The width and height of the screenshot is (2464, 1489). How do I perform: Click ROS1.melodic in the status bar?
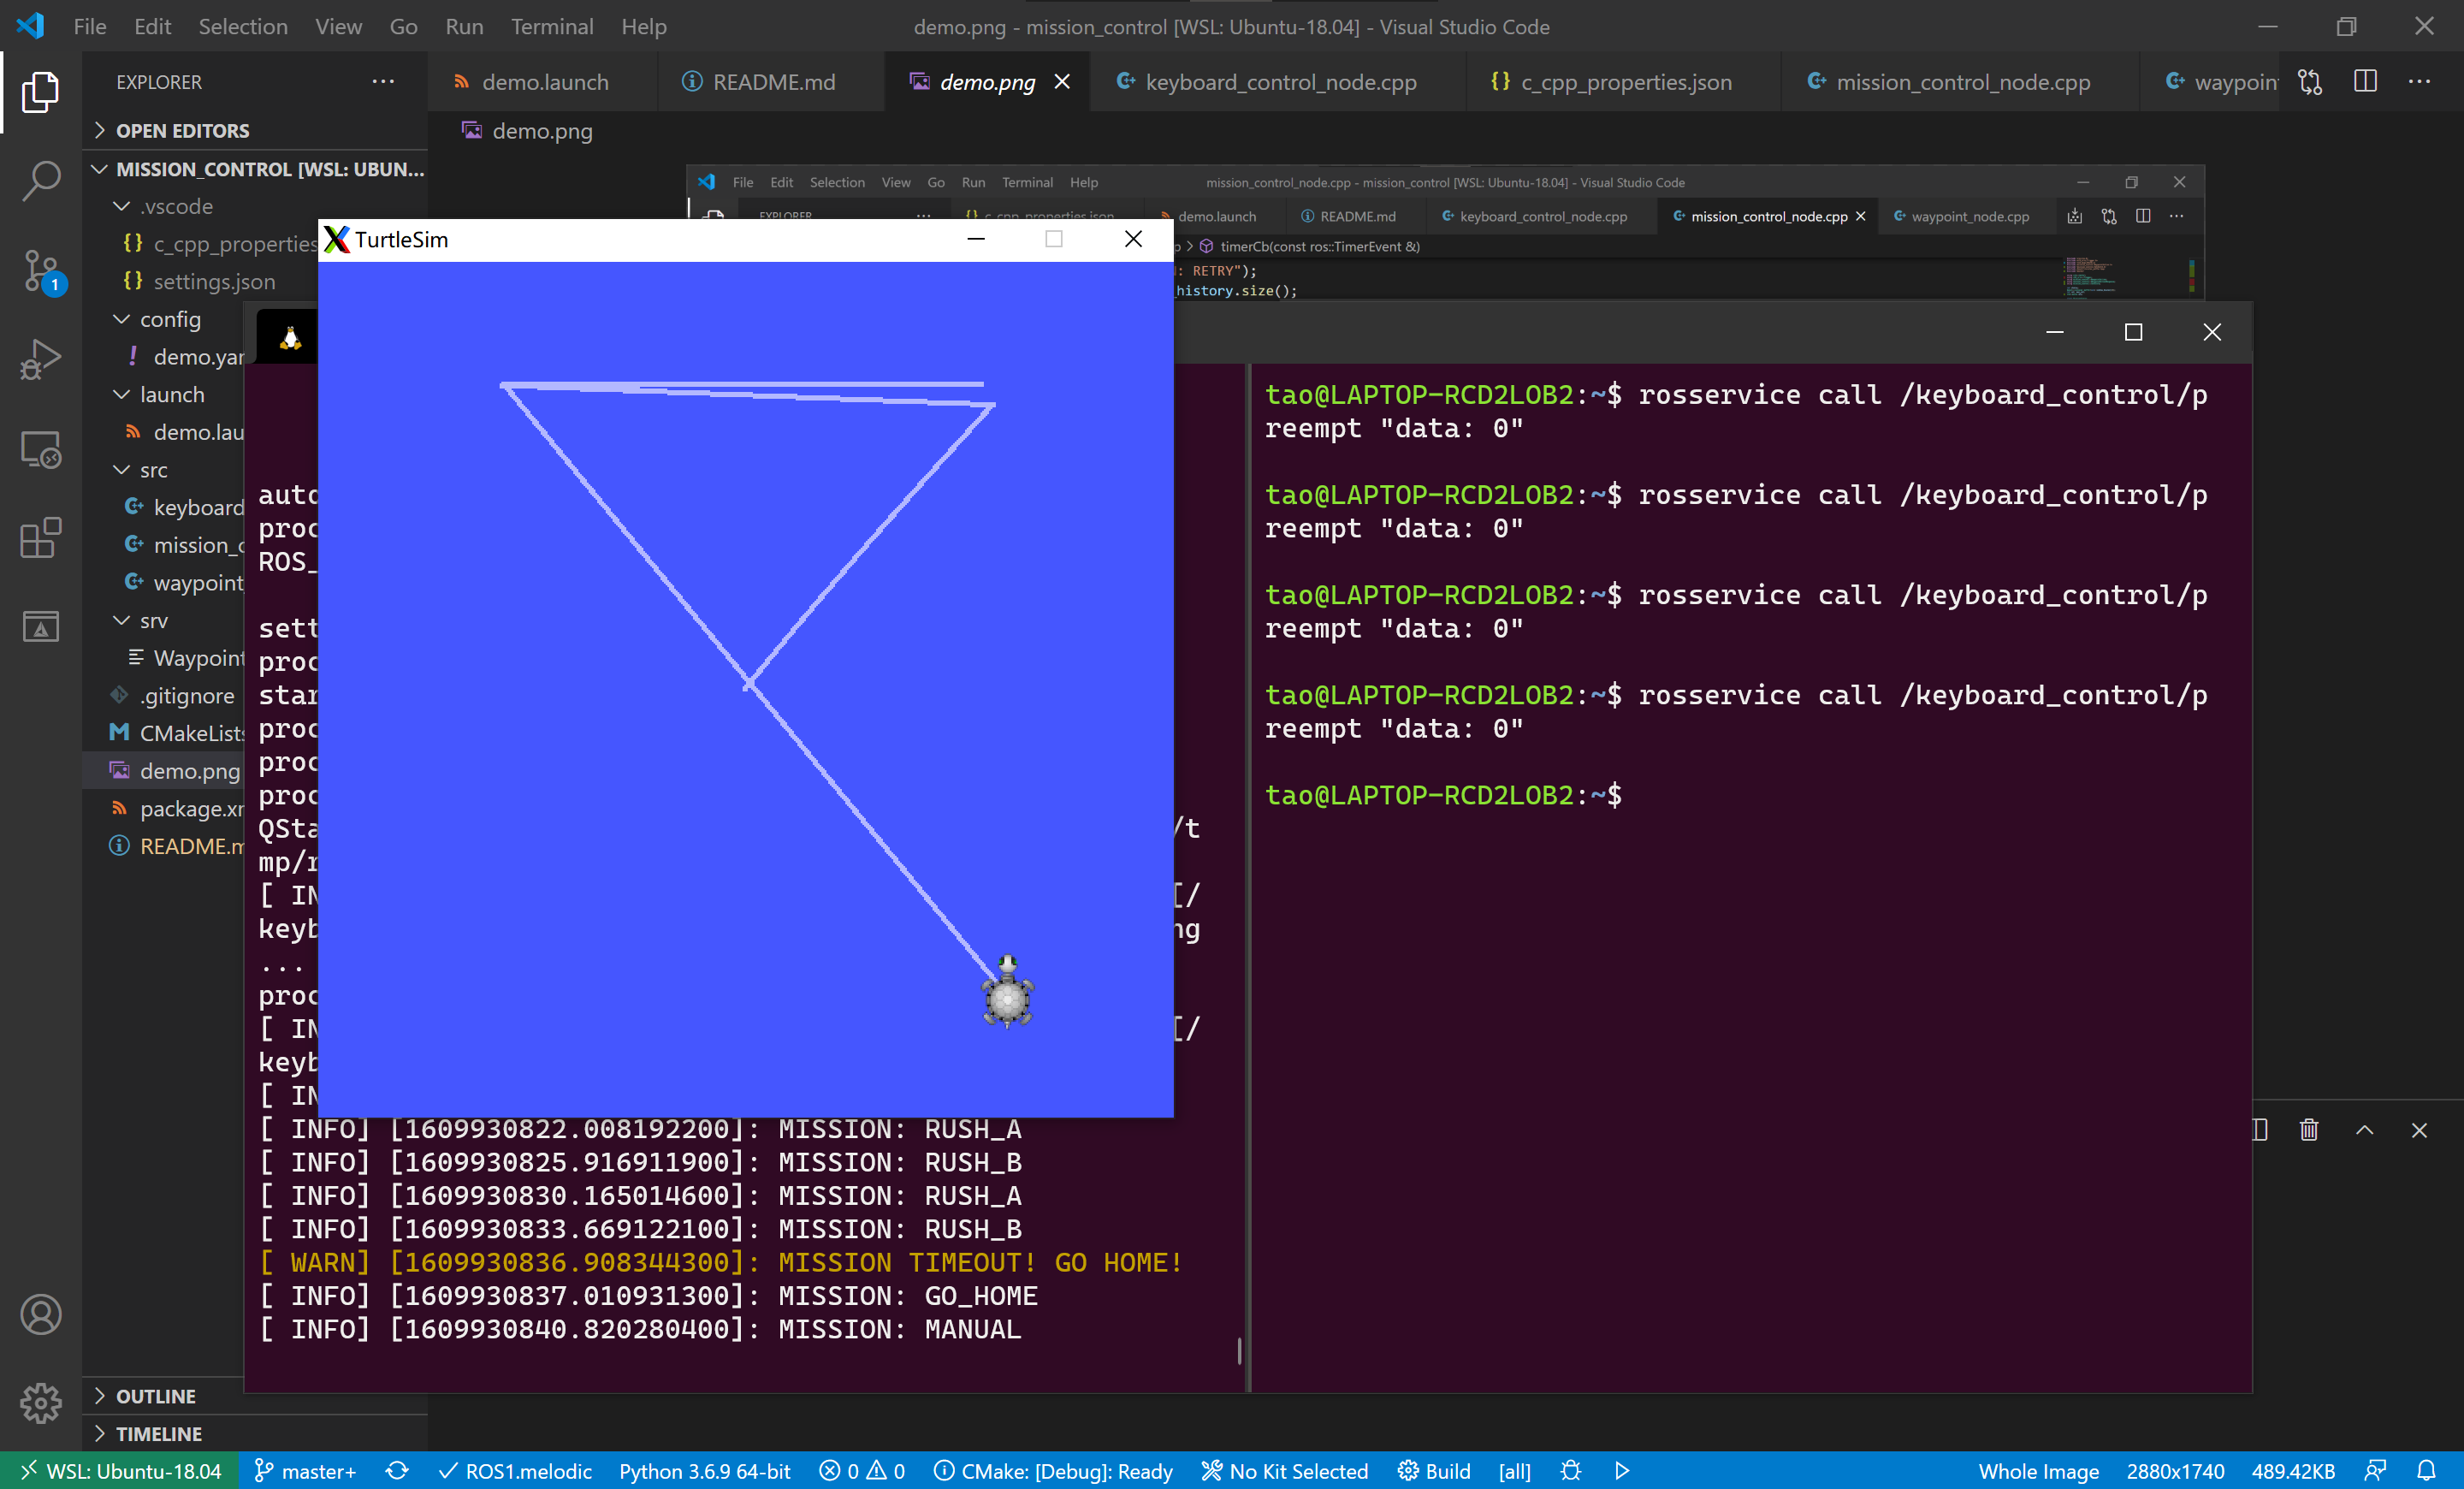coord(516,1471)
